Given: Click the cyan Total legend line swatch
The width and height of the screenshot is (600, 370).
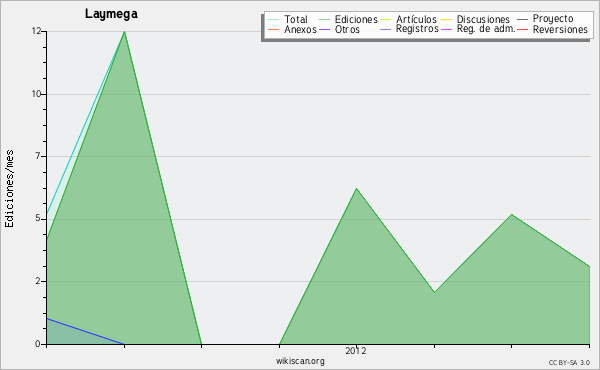Looking at the screenshot, I should (274, 19).
